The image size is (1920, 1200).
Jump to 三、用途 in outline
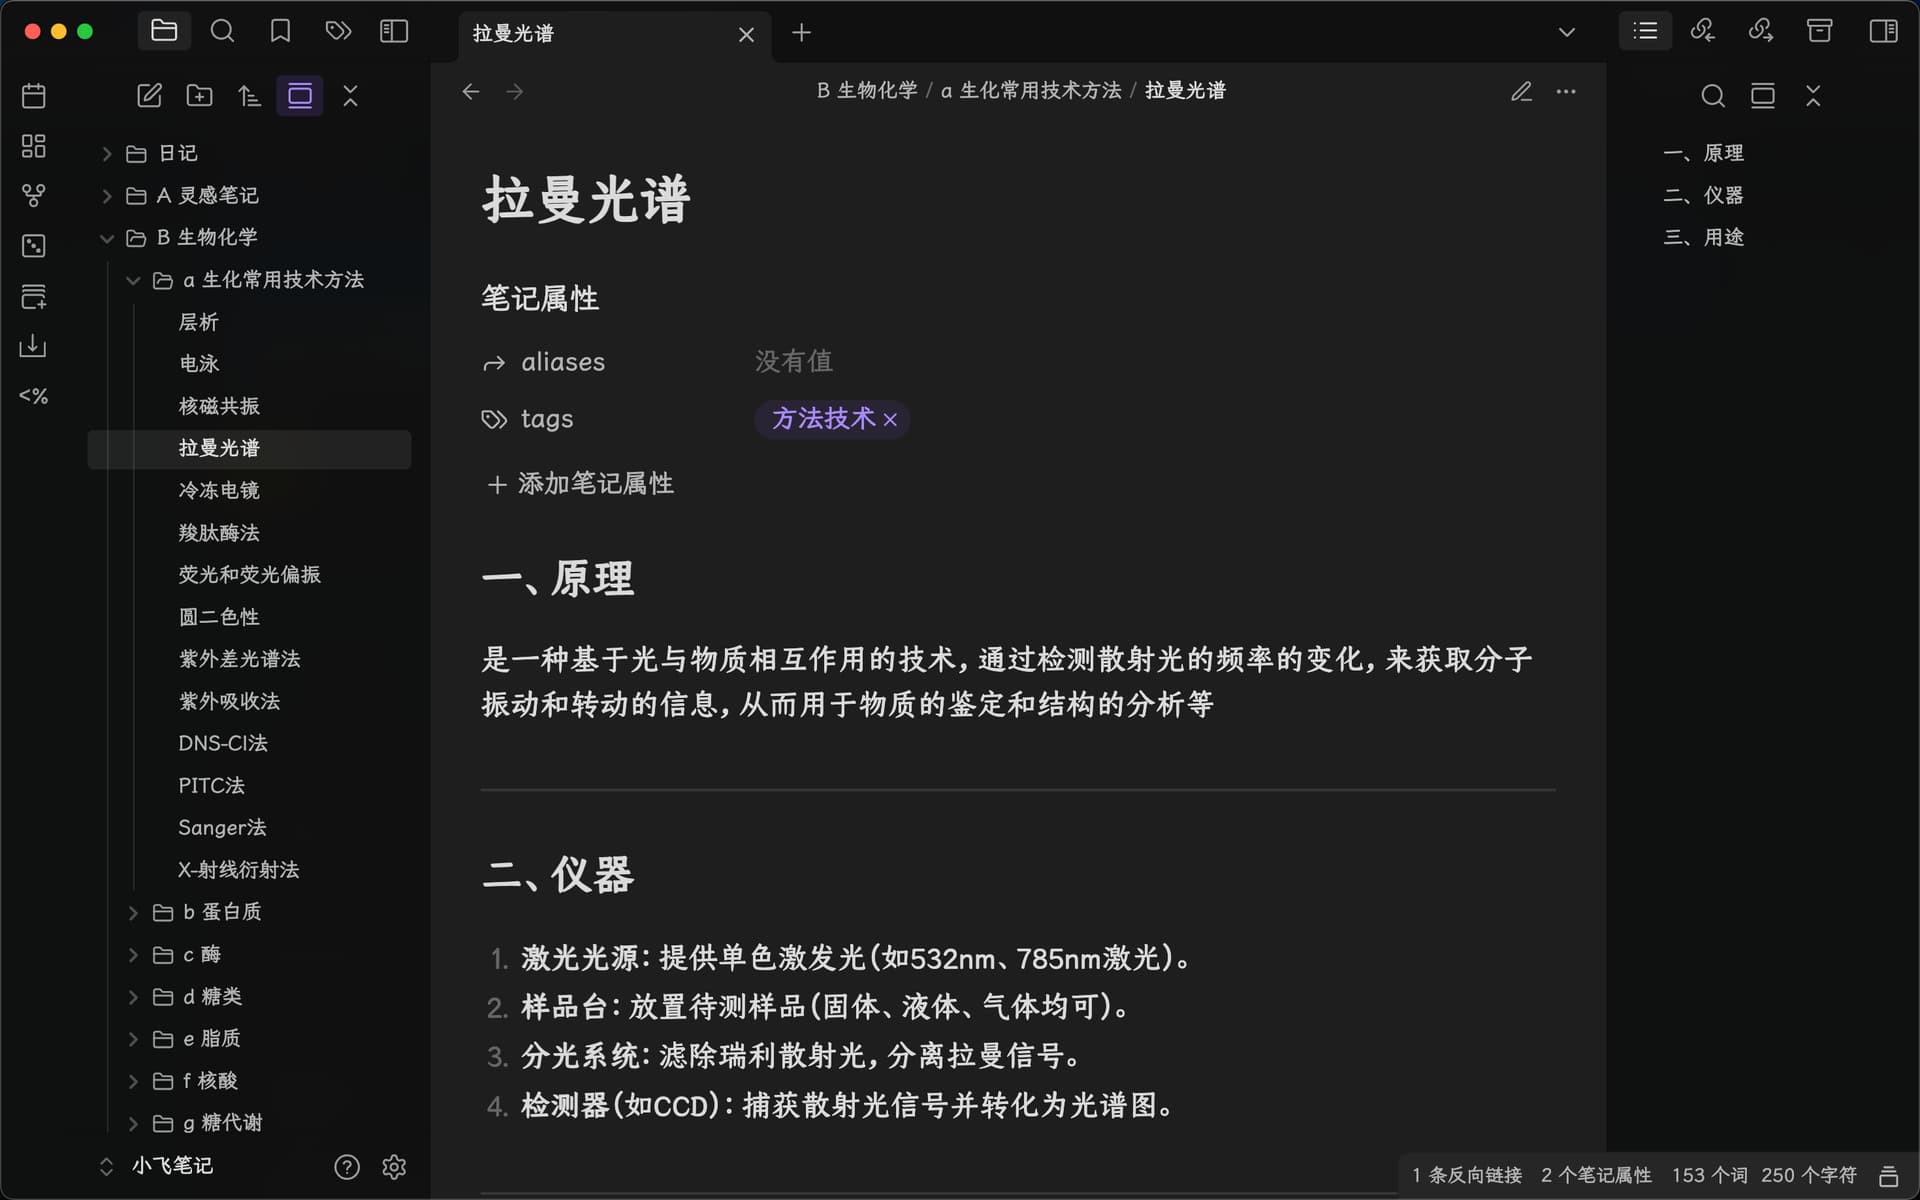pos(1703,238)
